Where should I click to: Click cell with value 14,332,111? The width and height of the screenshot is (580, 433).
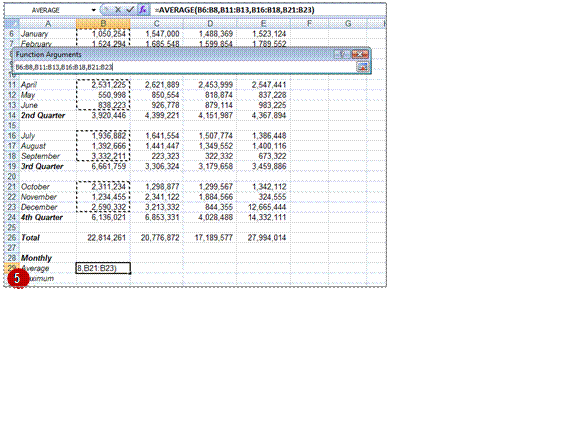click(x=263, y=217)
